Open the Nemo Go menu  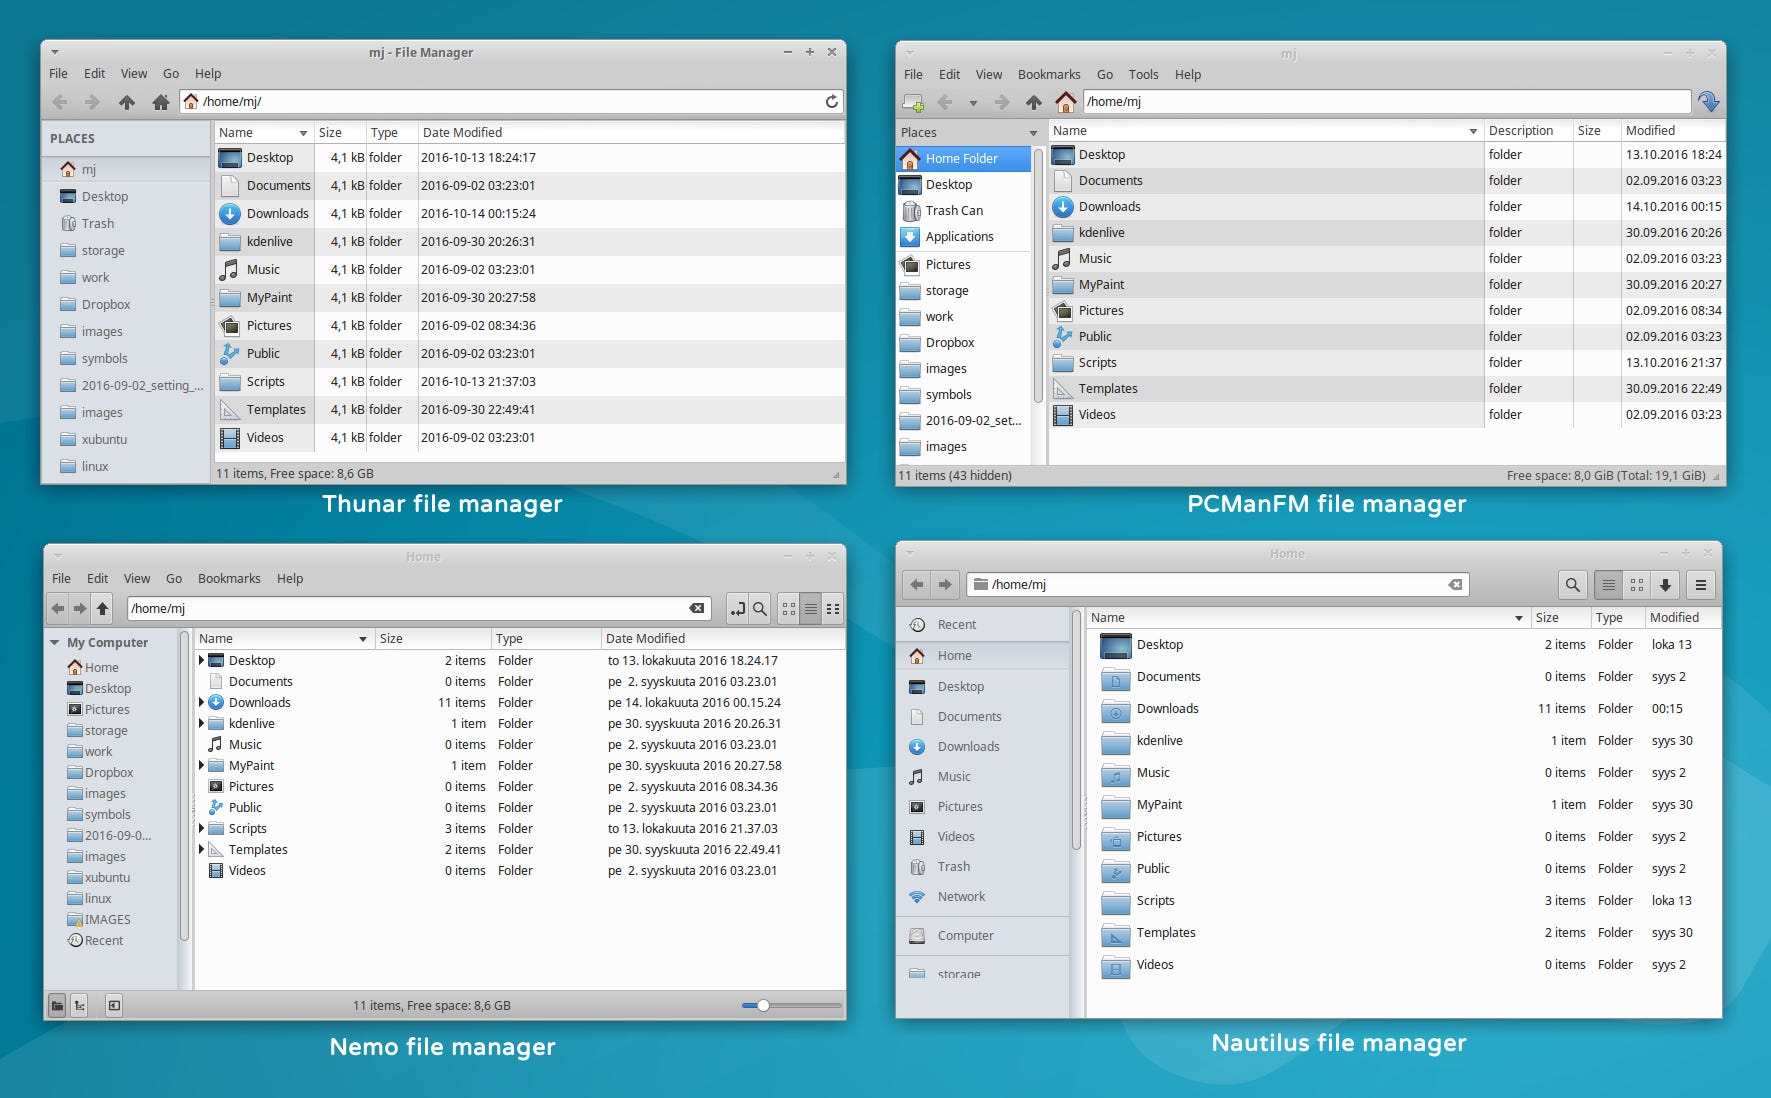coord(174,578)
